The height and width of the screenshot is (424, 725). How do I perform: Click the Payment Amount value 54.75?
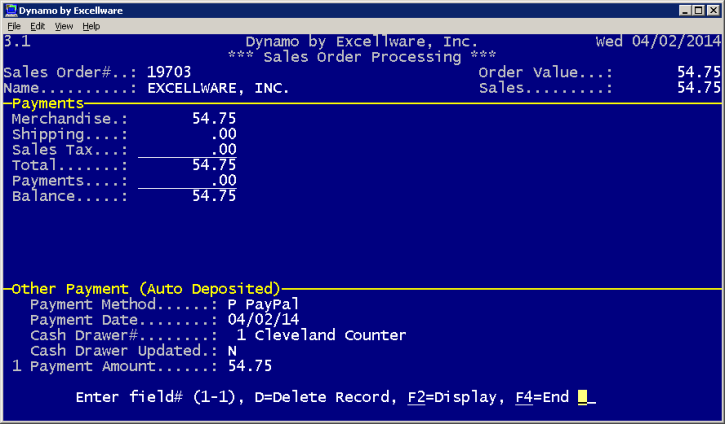[250, 366]
